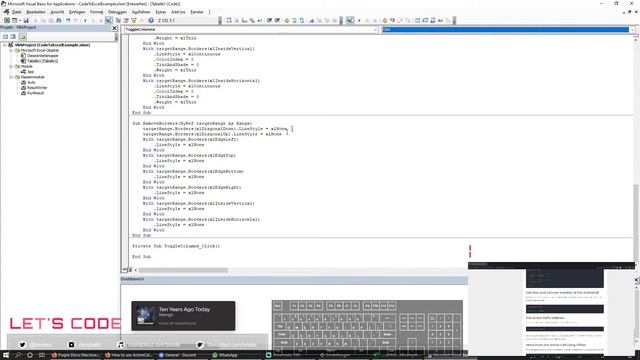Screen dimensions: 640x360
Task: Open the Extras menu
Action: pyautogui.click(x=161, y=12)
